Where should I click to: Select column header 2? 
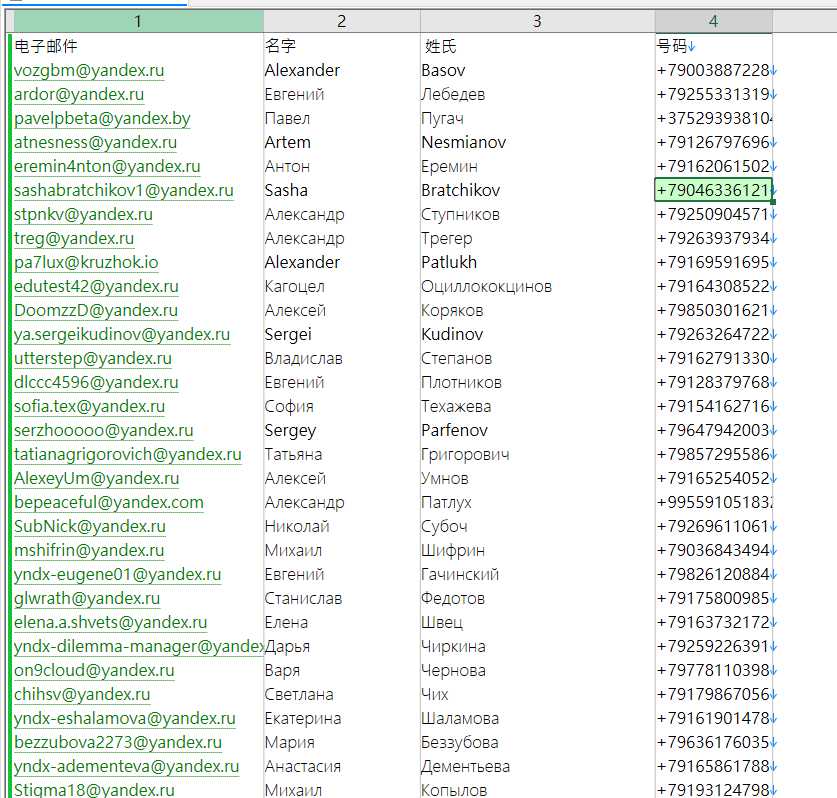[x=342, y=21]
